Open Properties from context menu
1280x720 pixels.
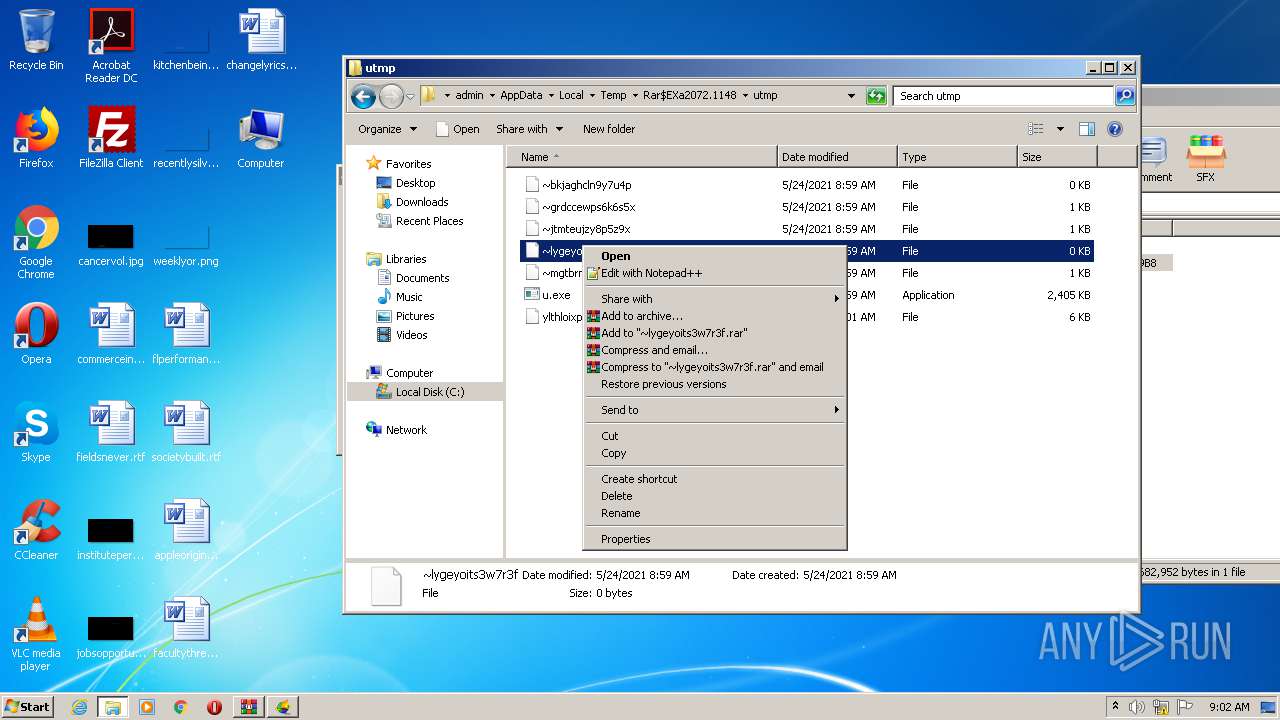coord(715,539)
